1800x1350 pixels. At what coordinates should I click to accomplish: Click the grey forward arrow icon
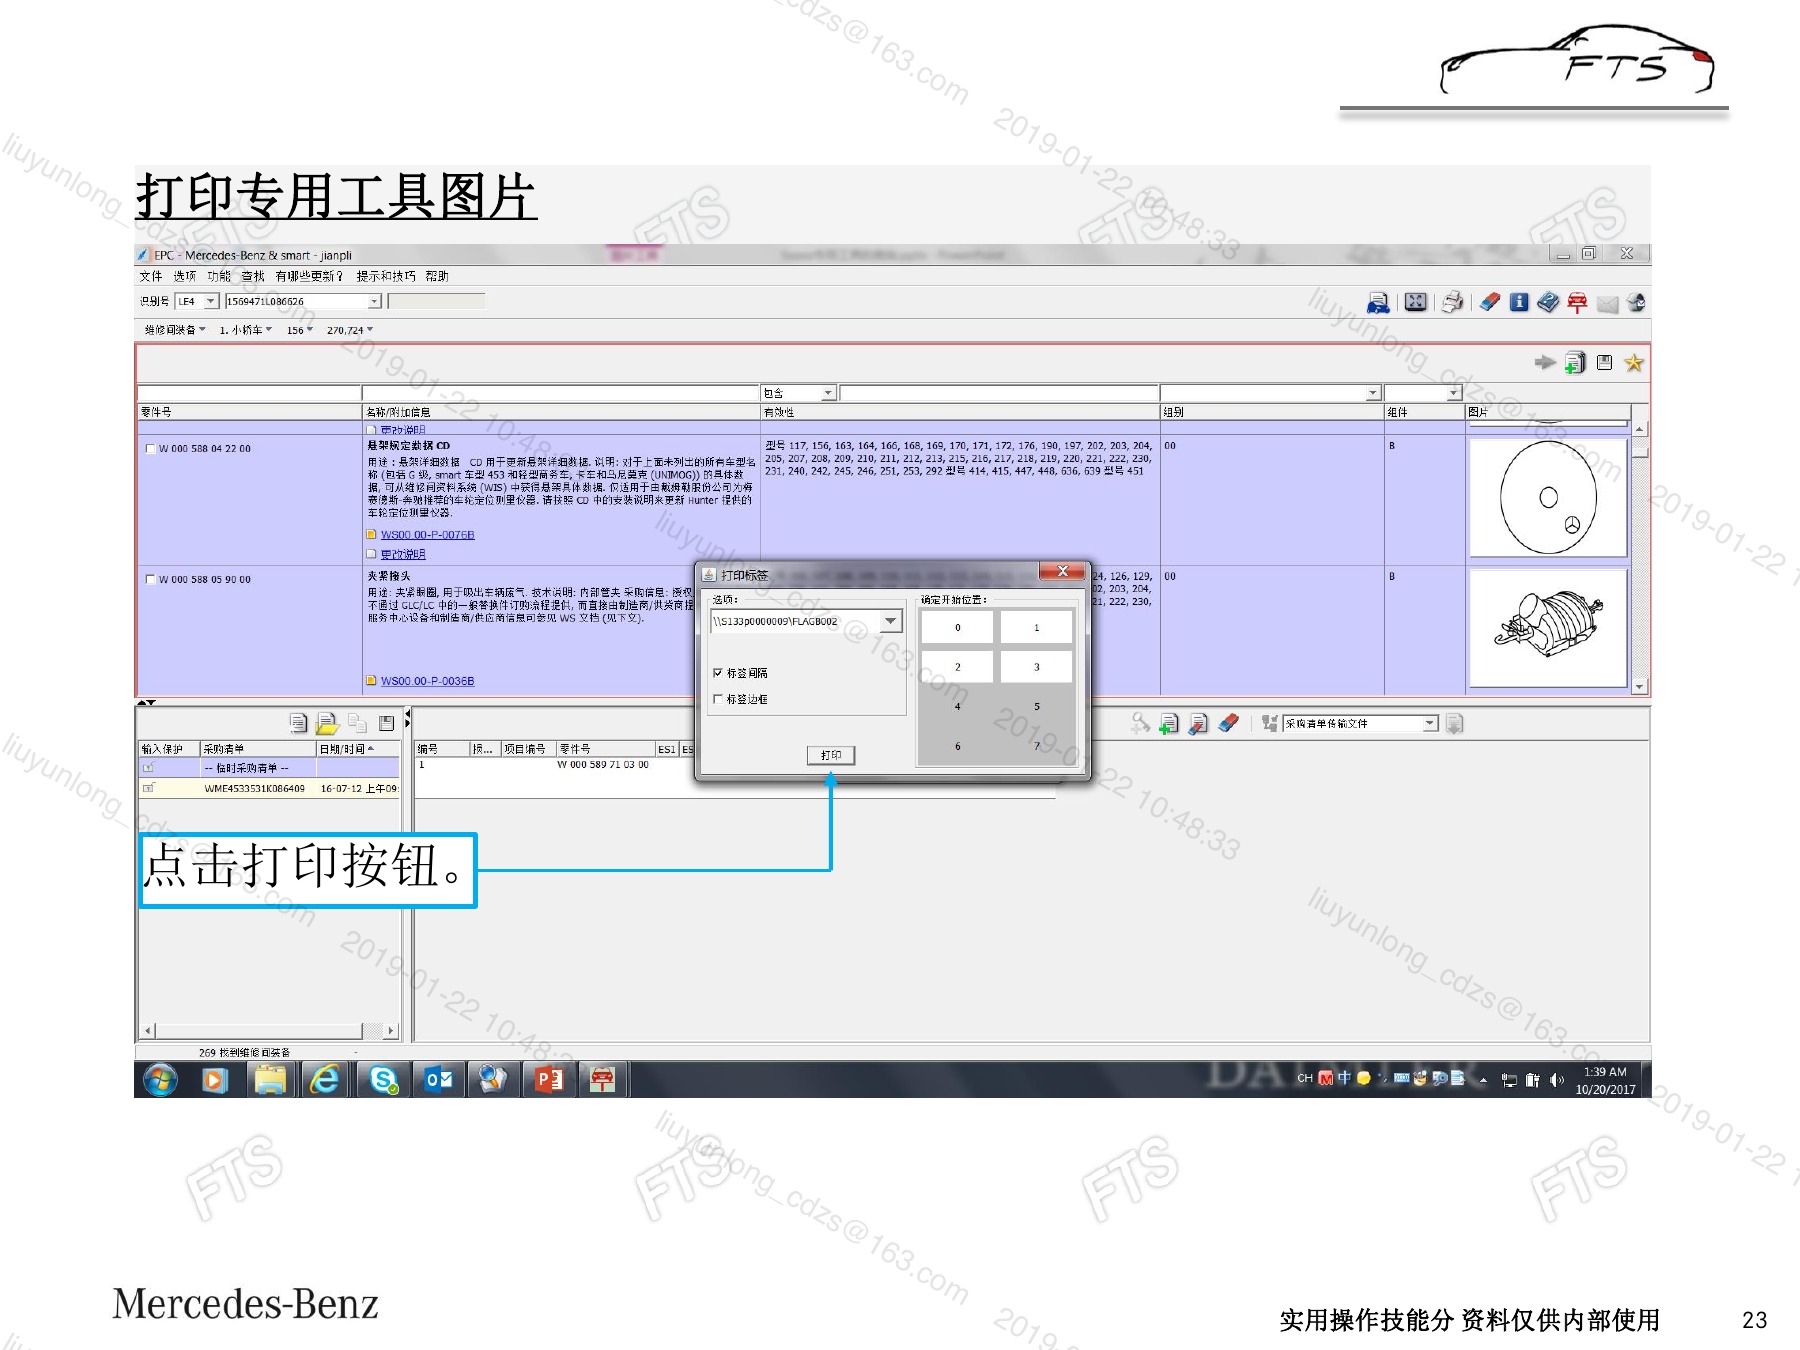[1545, 362]
